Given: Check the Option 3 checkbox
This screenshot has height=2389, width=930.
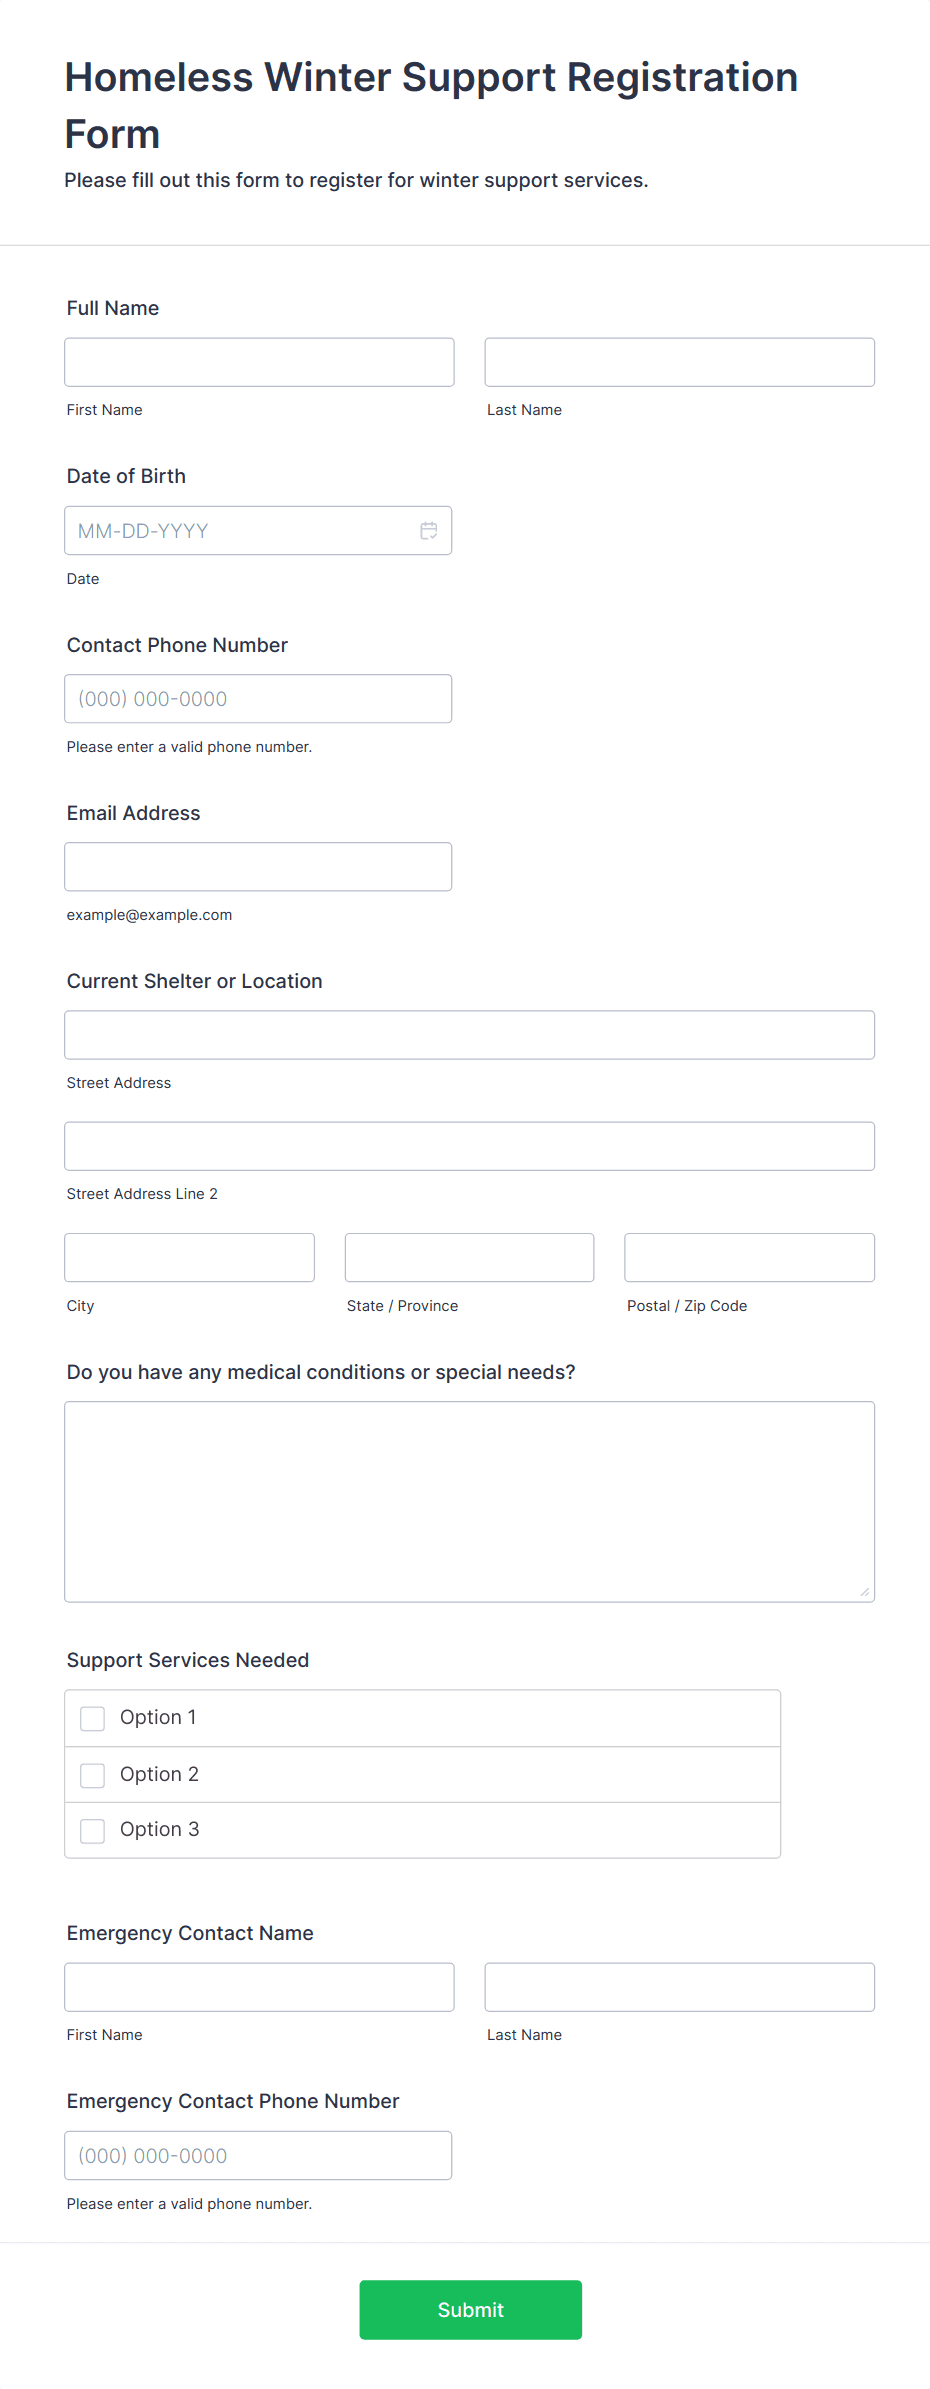Looking at the screenshot, I should click(92, 1830).
